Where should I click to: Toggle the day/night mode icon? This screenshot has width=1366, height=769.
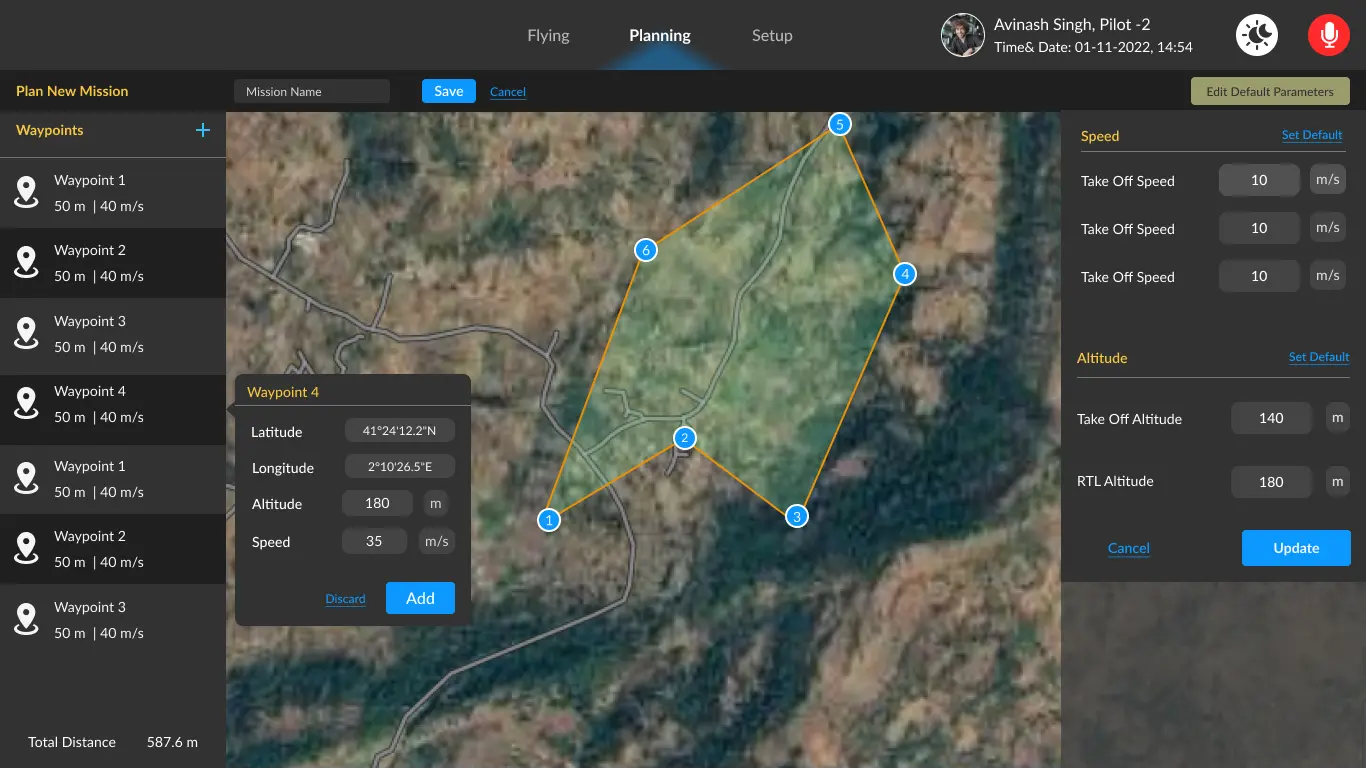[x=1257, y=35]
